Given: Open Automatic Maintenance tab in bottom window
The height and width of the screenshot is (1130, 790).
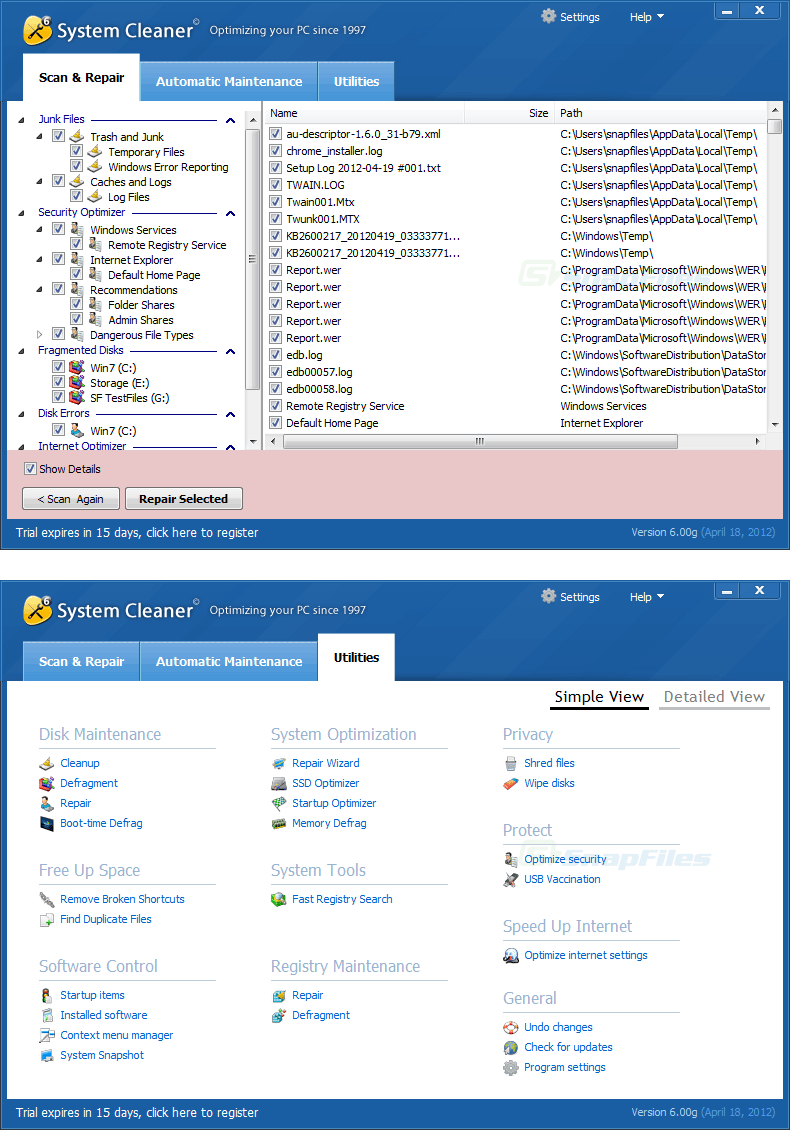Looking at the screenshot, I should (228, 661).
